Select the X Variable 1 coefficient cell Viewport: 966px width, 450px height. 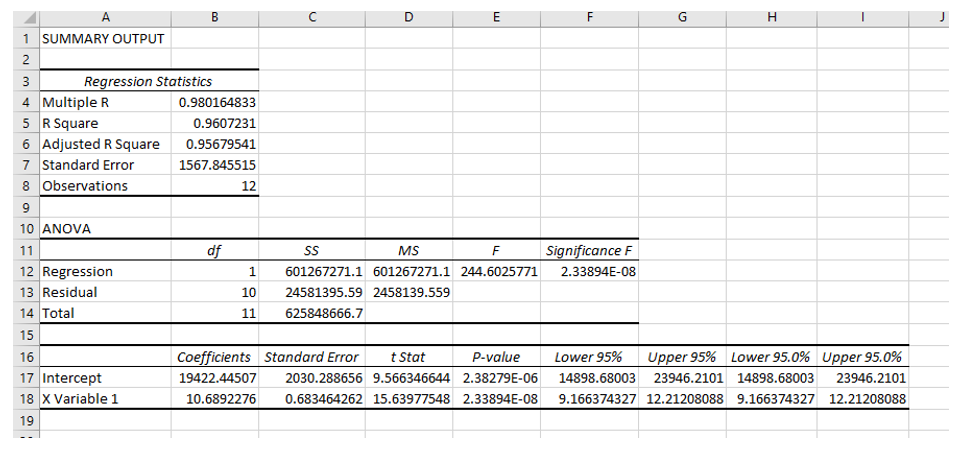coord(216,399)
